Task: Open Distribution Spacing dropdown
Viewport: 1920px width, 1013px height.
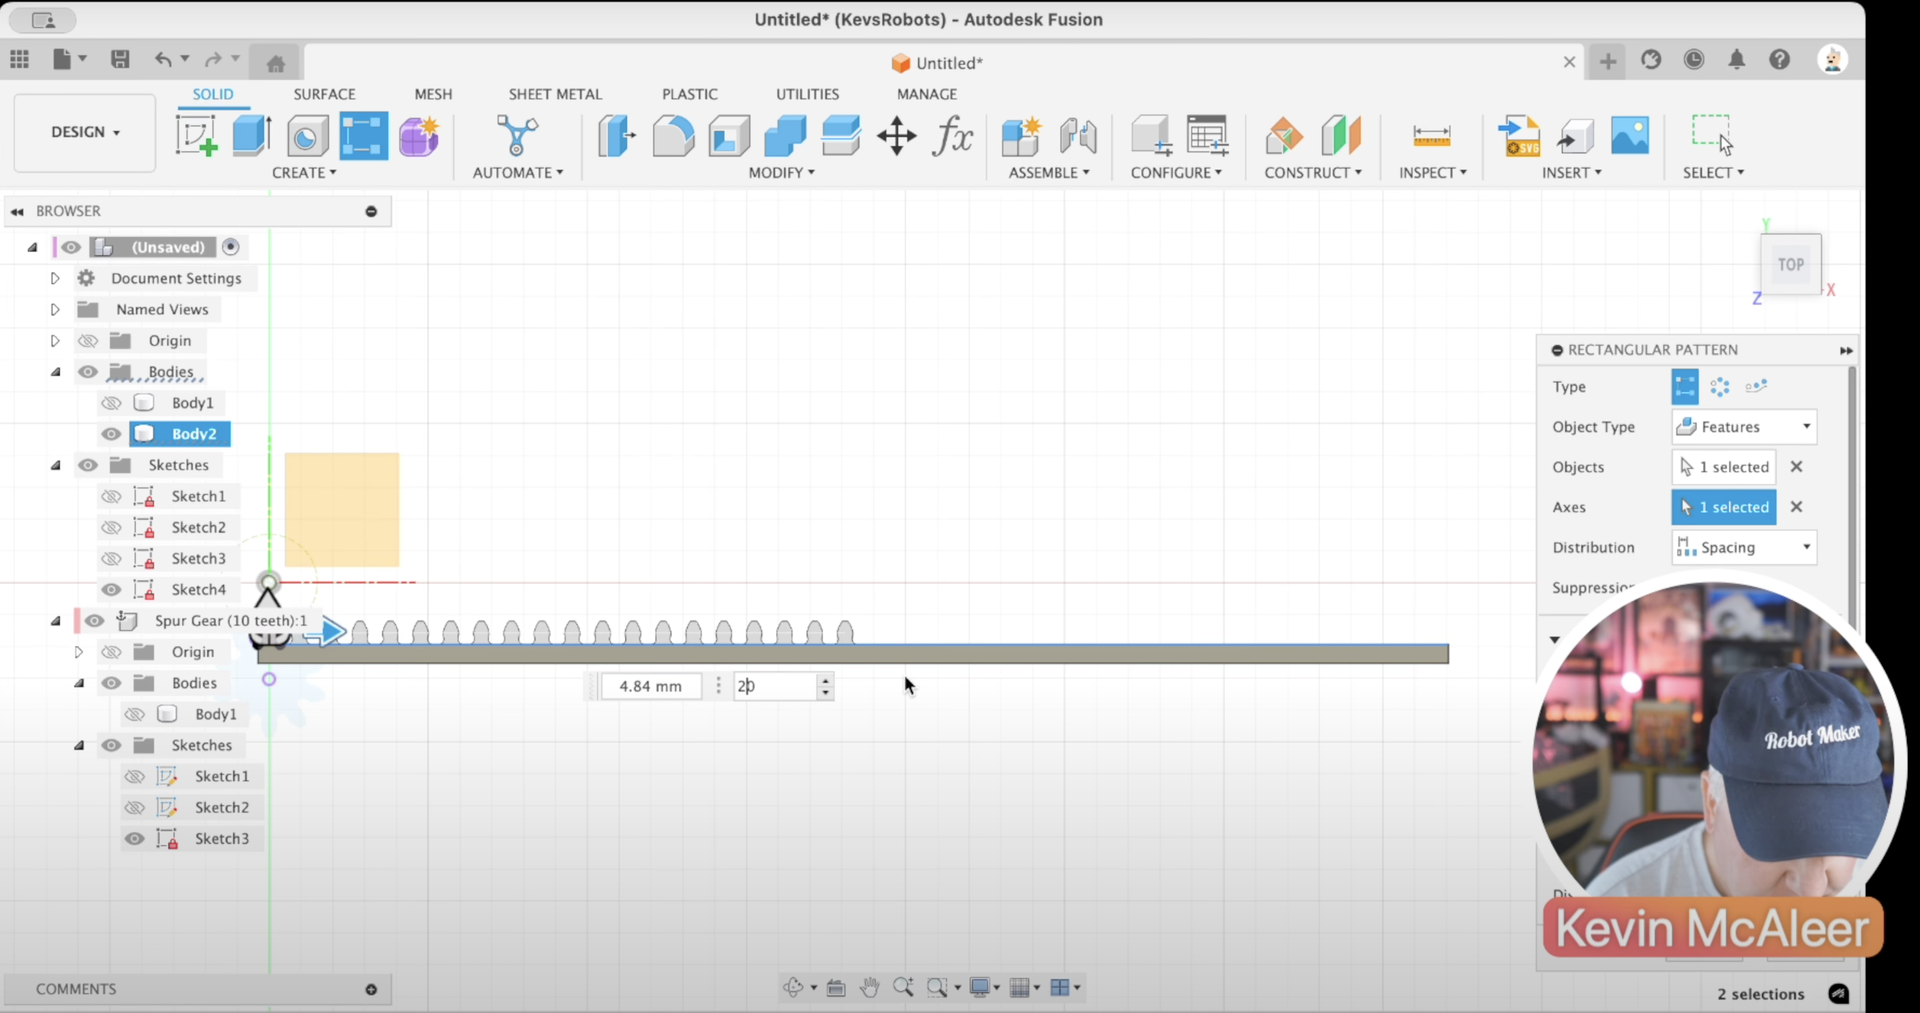Action: coord(1744,547)
